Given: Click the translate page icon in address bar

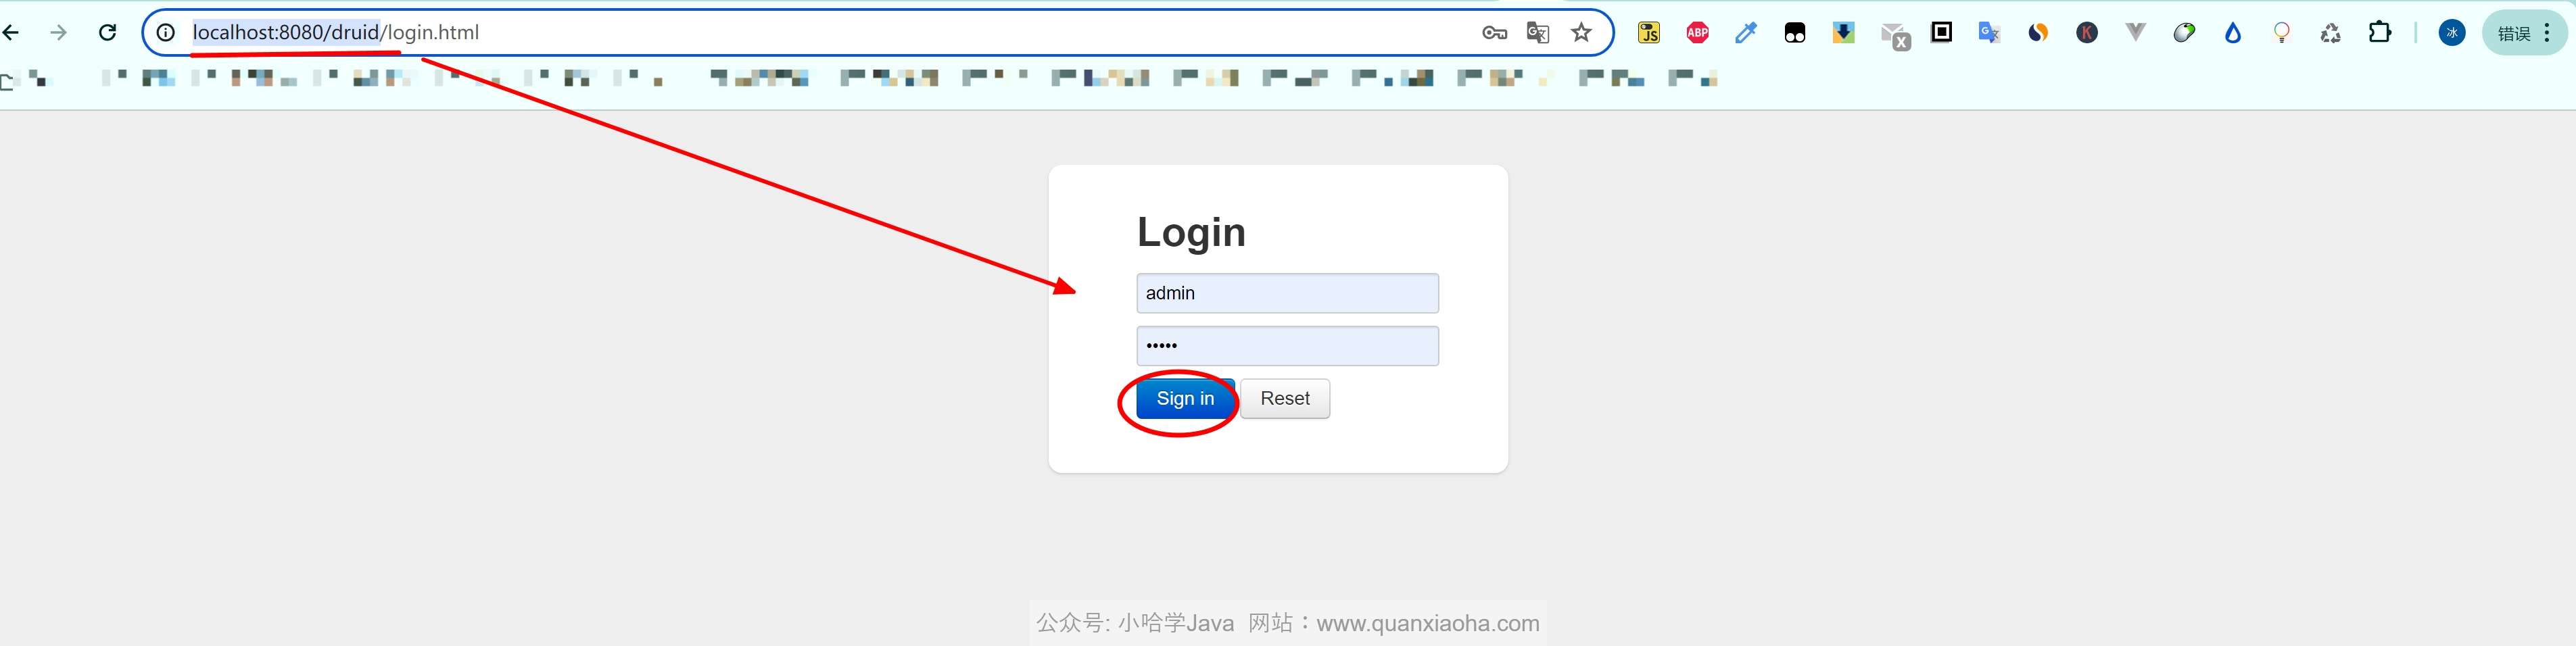Looking at the screenshot, I should 1538,33.
